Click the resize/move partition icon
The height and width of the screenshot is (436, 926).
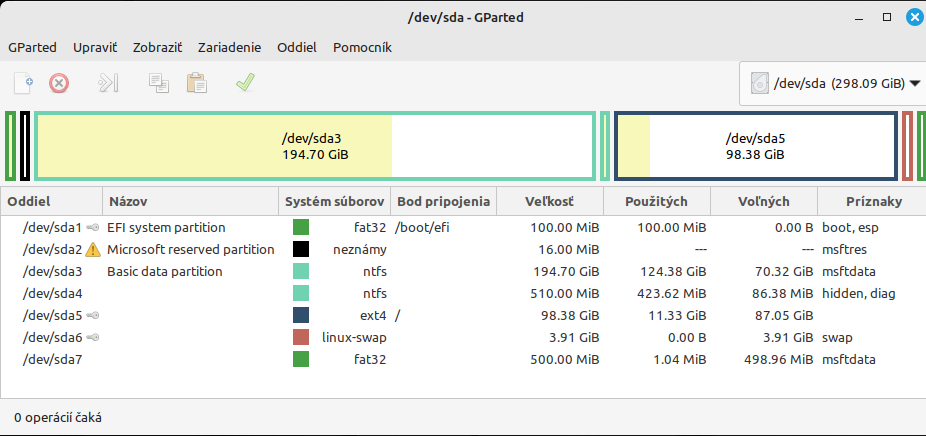tap(108, 83)
